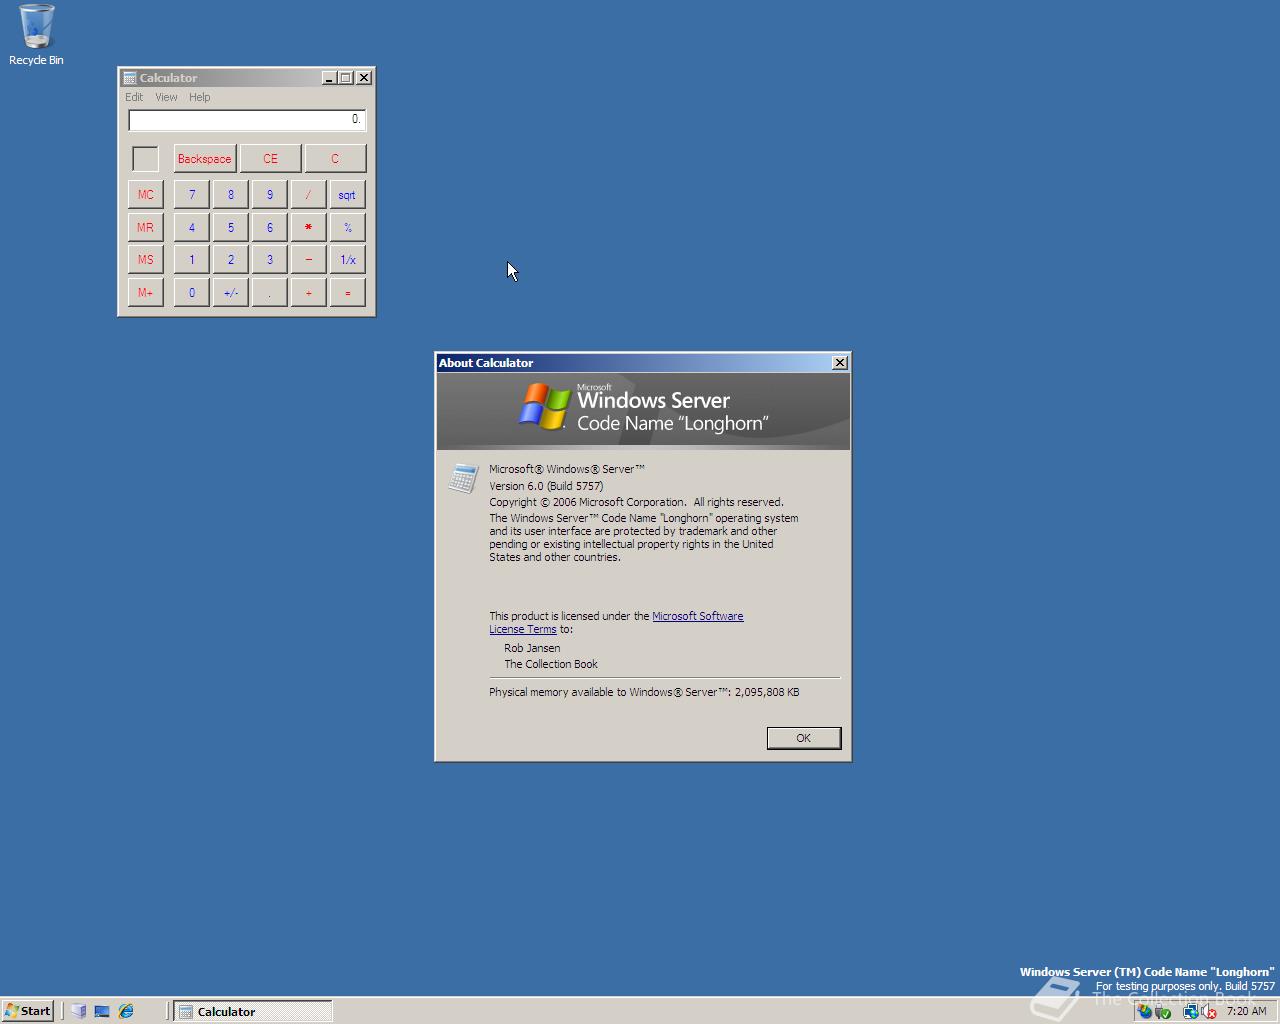Click the 8 digit button
The image size is (1280, 1024).
click(231, 195)
